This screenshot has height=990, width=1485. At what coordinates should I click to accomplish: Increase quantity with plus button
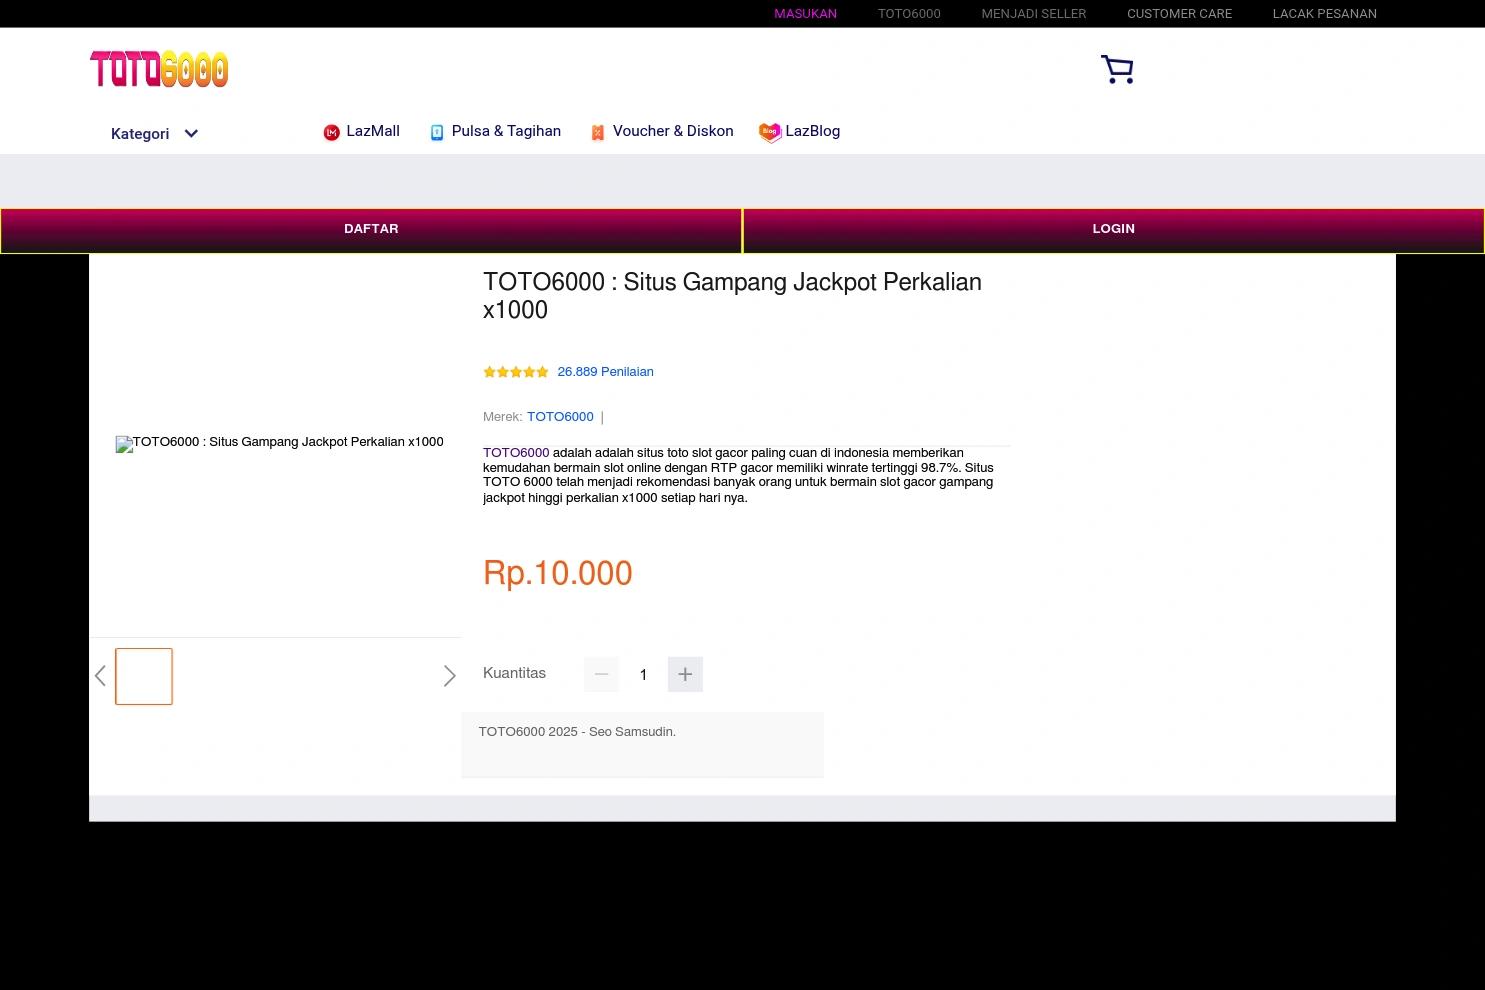[685, 675]
